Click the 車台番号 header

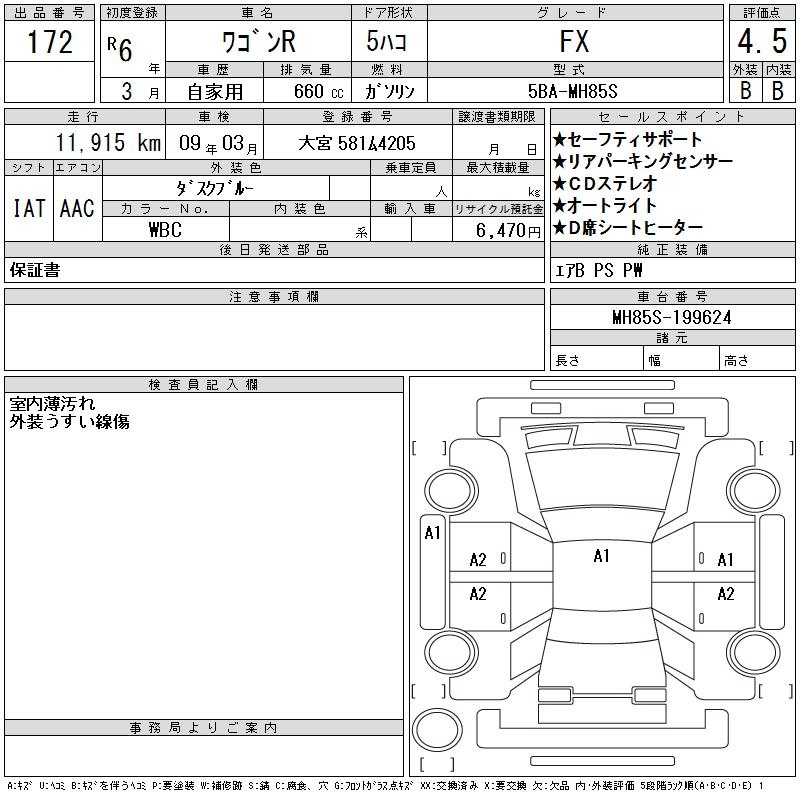pyautogui.click(x=672, y=296)
